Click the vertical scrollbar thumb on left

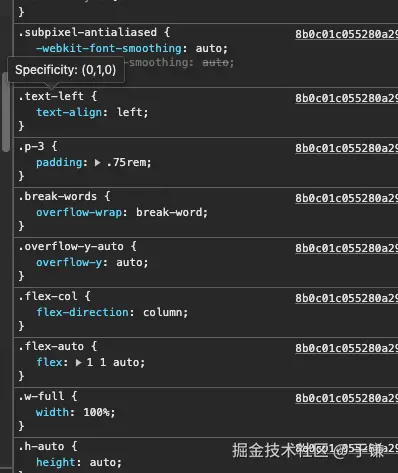tap(5, 112)
